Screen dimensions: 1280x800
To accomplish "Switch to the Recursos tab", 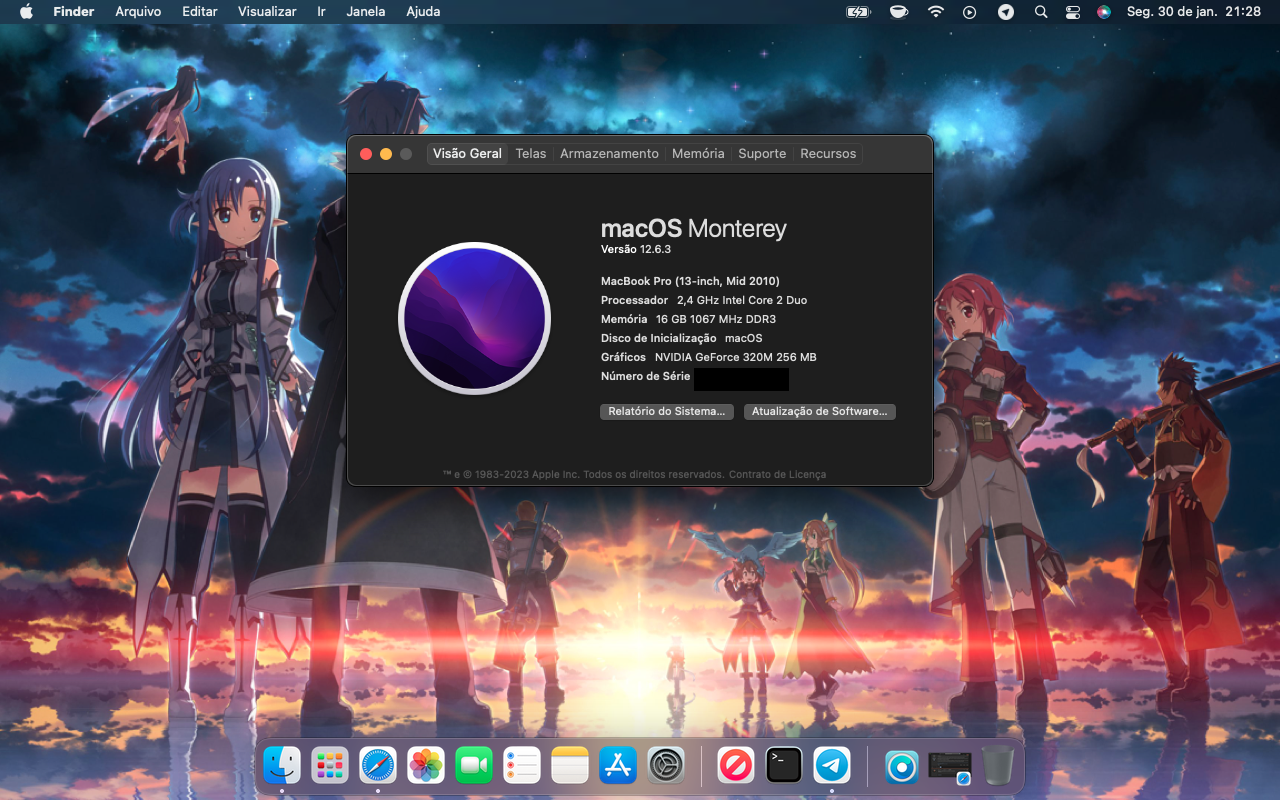I will click(828, 153).
